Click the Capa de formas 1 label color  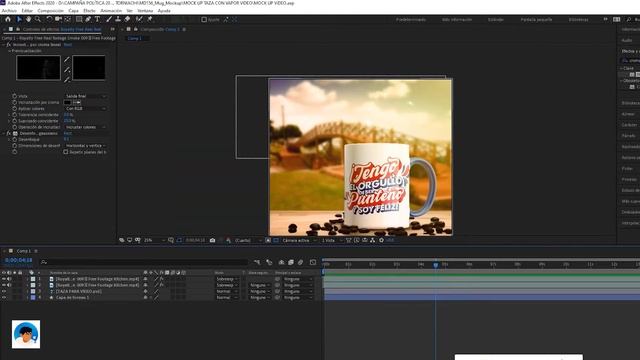point(33,298)
